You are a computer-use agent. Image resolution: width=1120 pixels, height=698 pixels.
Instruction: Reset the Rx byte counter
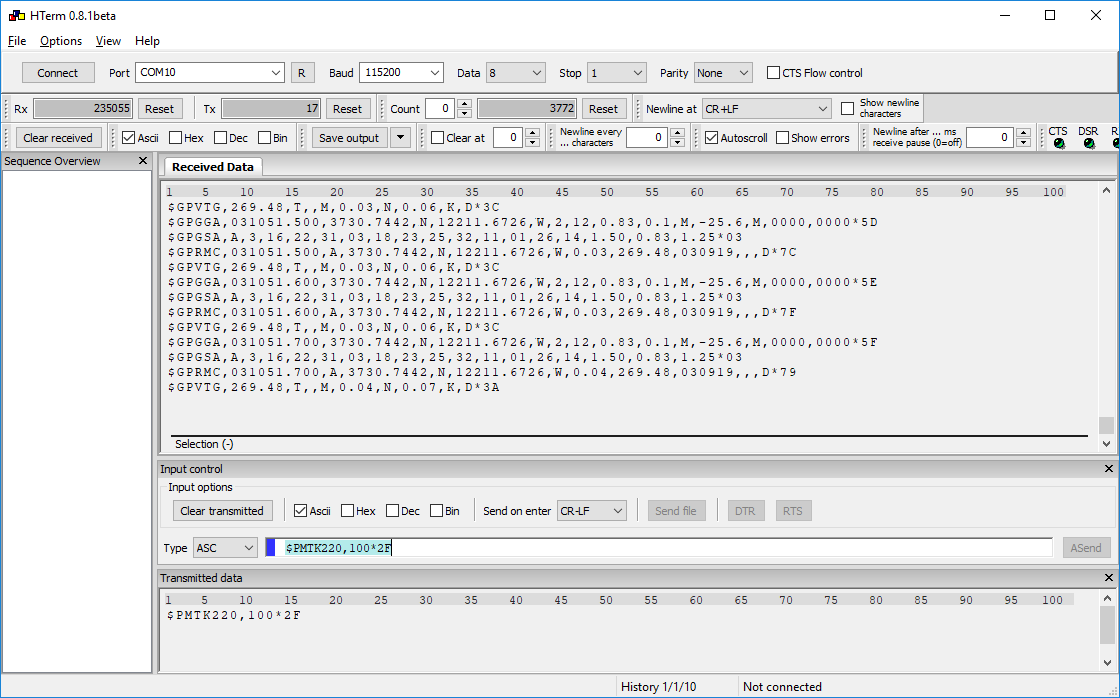click(159, 109)
